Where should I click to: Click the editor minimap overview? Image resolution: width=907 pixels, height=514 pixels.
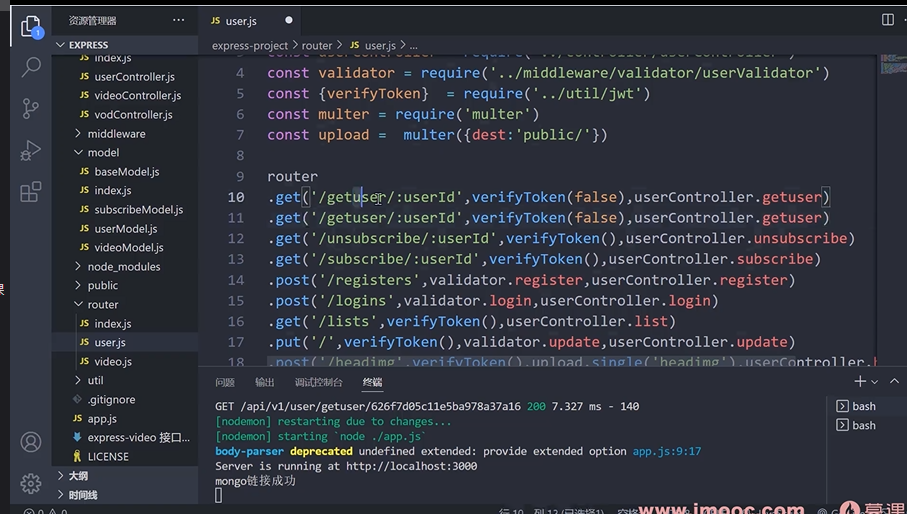893,64
